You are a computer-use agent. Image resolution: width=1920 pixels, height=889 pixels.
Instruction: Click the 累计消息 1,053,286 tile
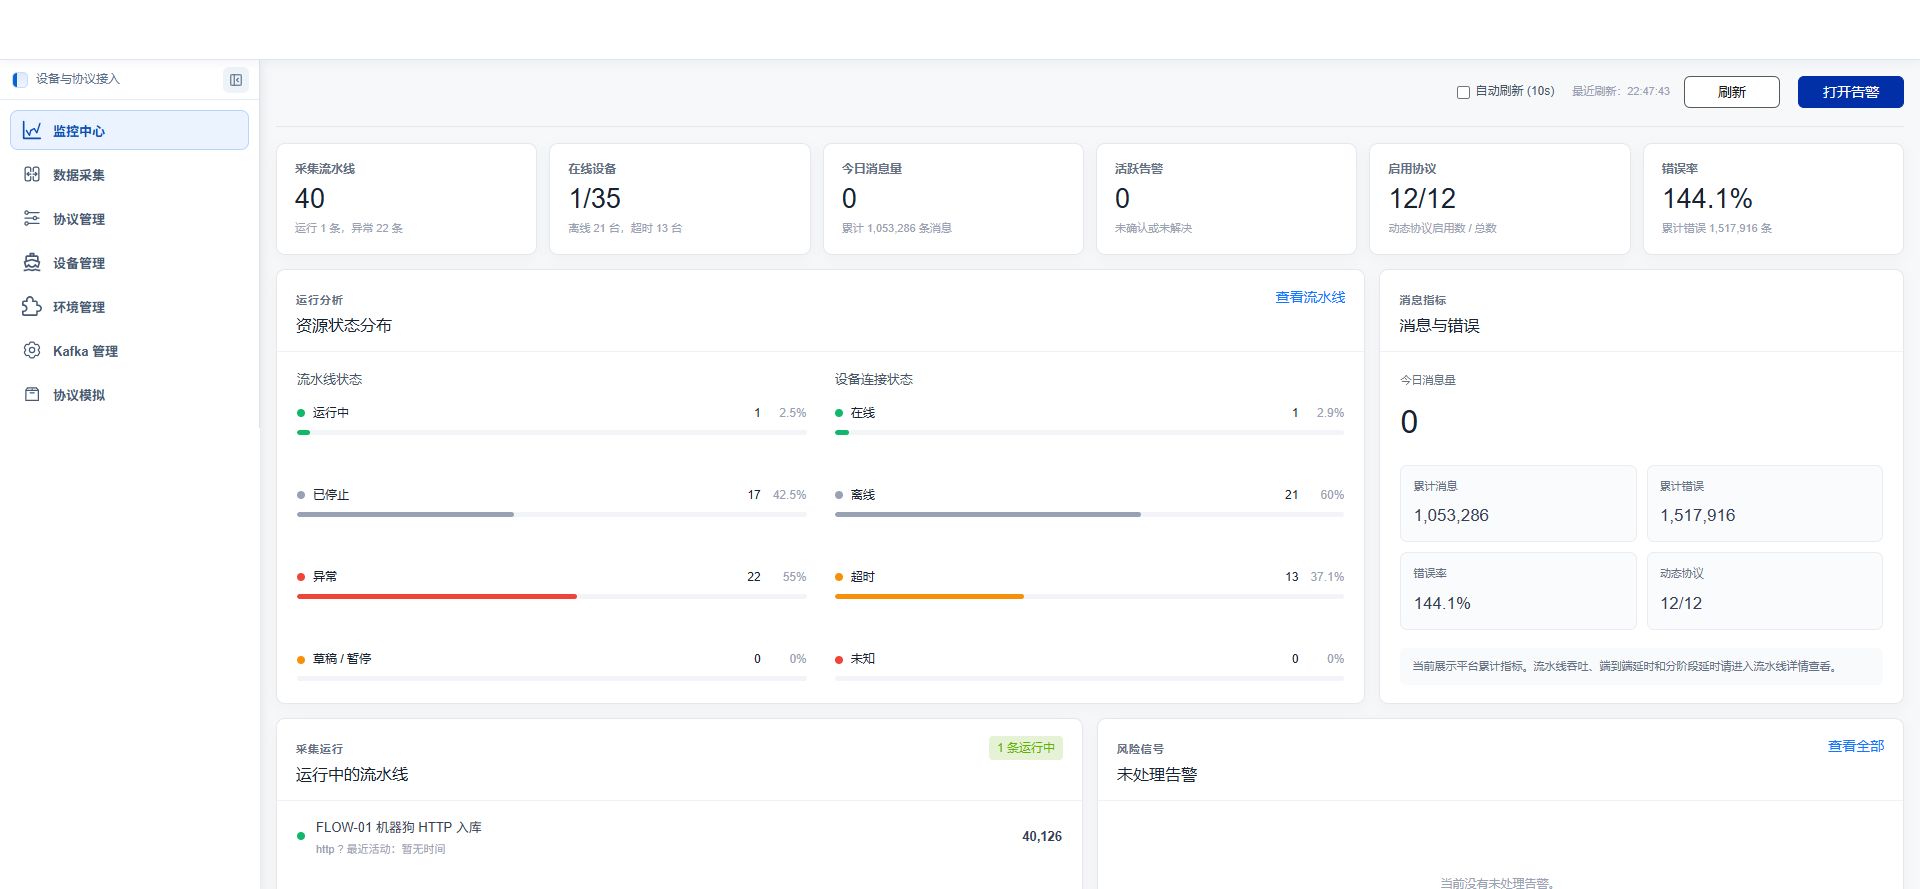point(1518,503)
